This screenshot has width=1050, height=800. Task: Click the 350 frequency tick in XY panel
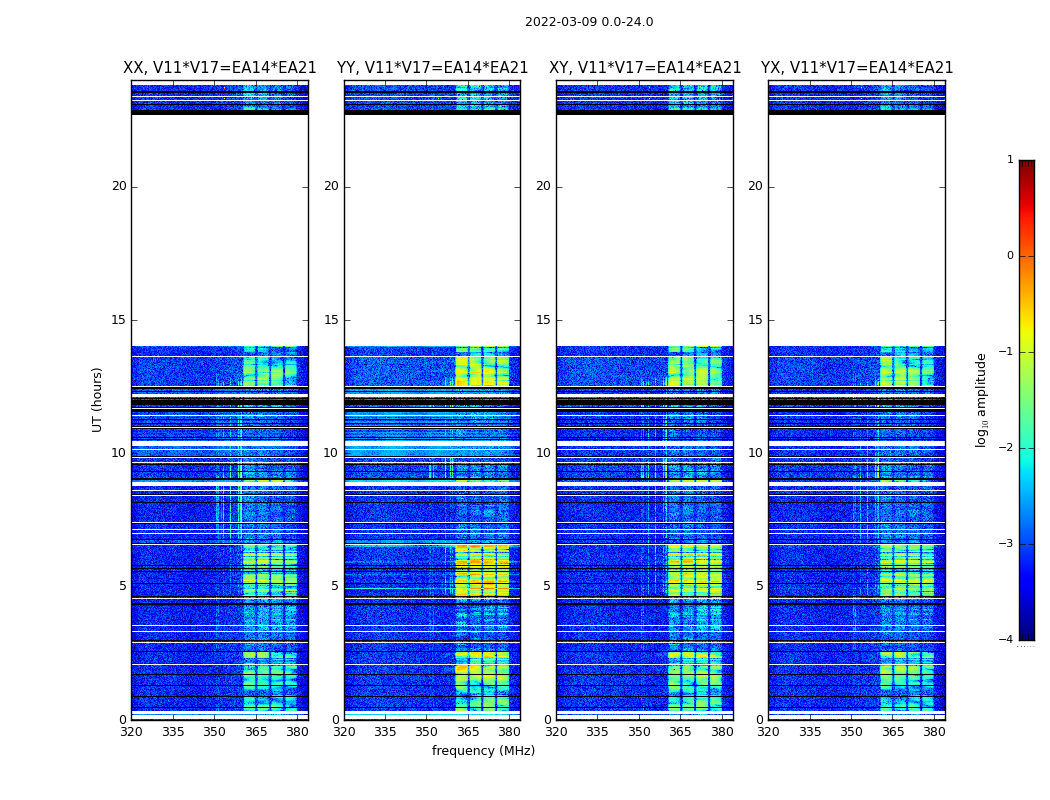coord(640,732)
